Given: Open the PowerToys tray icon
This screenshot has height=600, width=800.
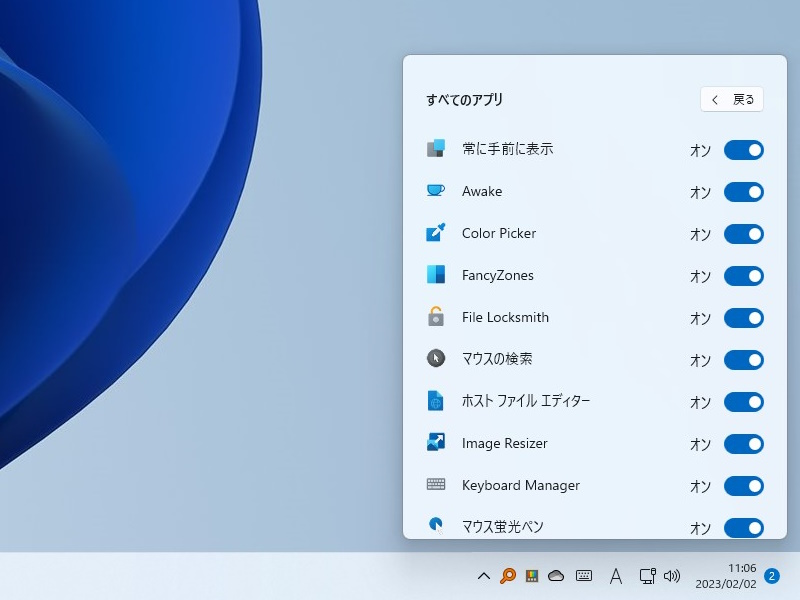Looking at the screenshot, I should click(532, 576).
